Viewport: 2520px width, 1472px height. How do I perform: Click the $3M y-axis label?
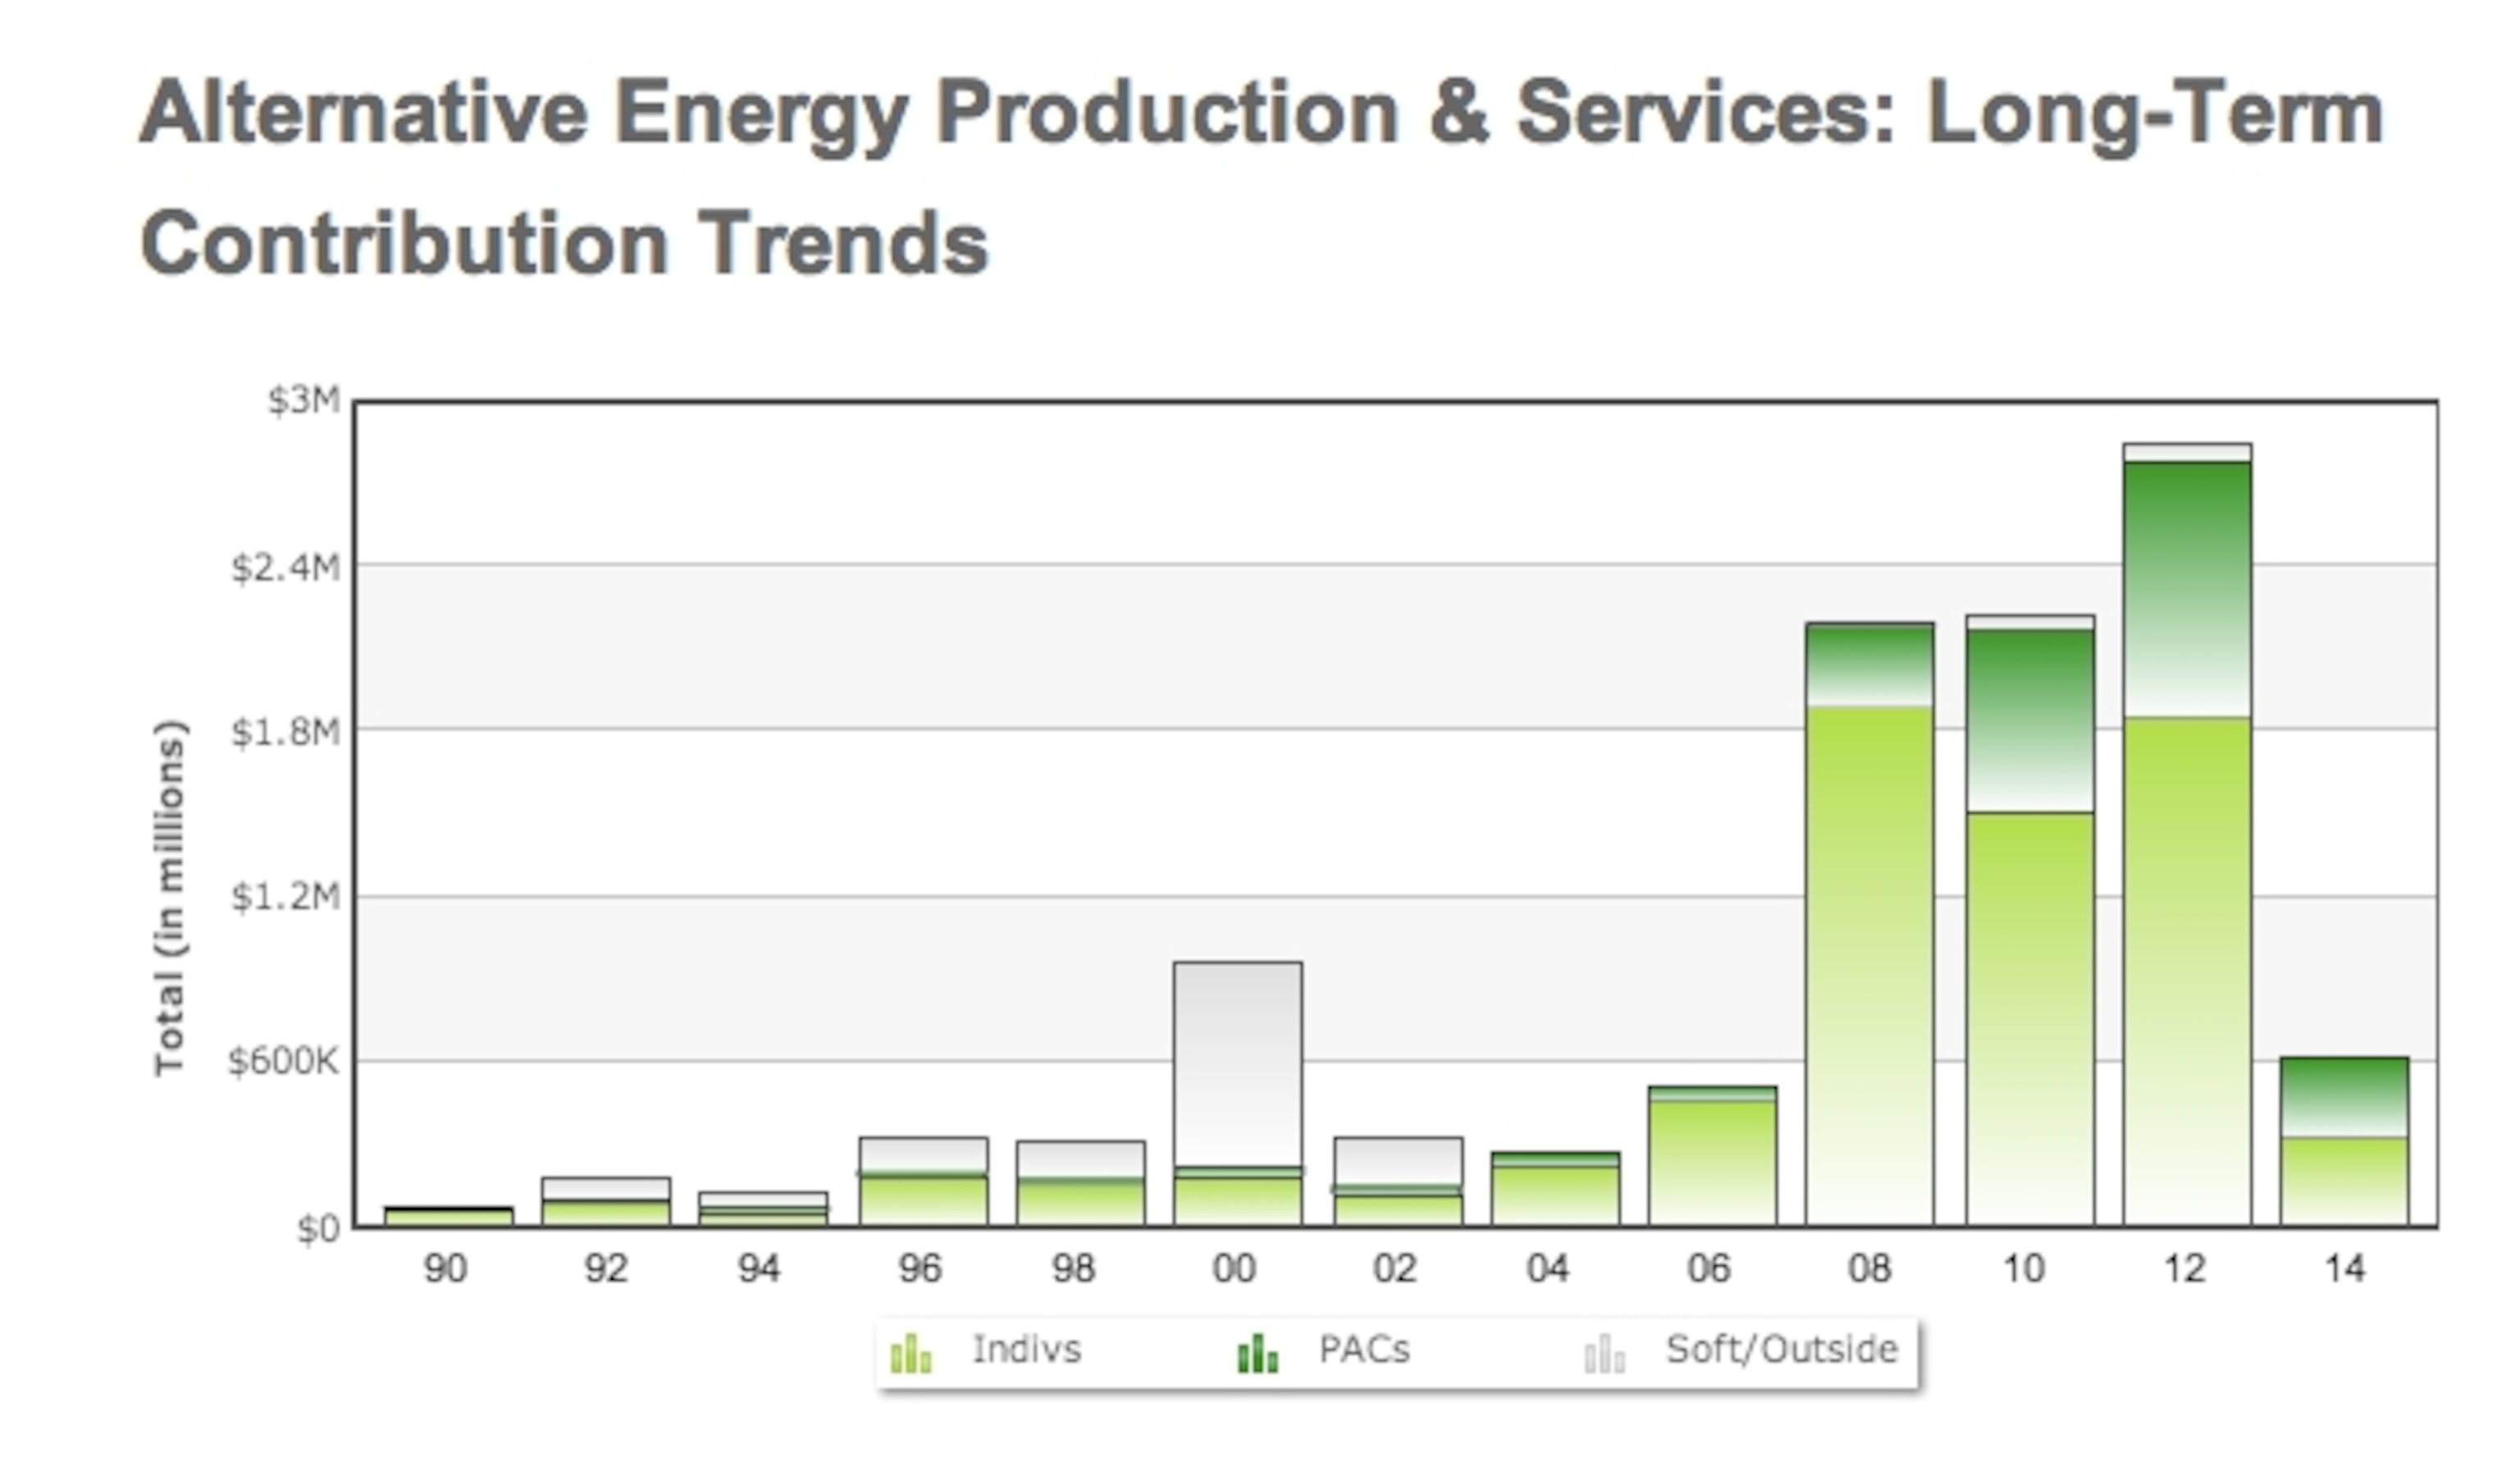coord(304,401)
